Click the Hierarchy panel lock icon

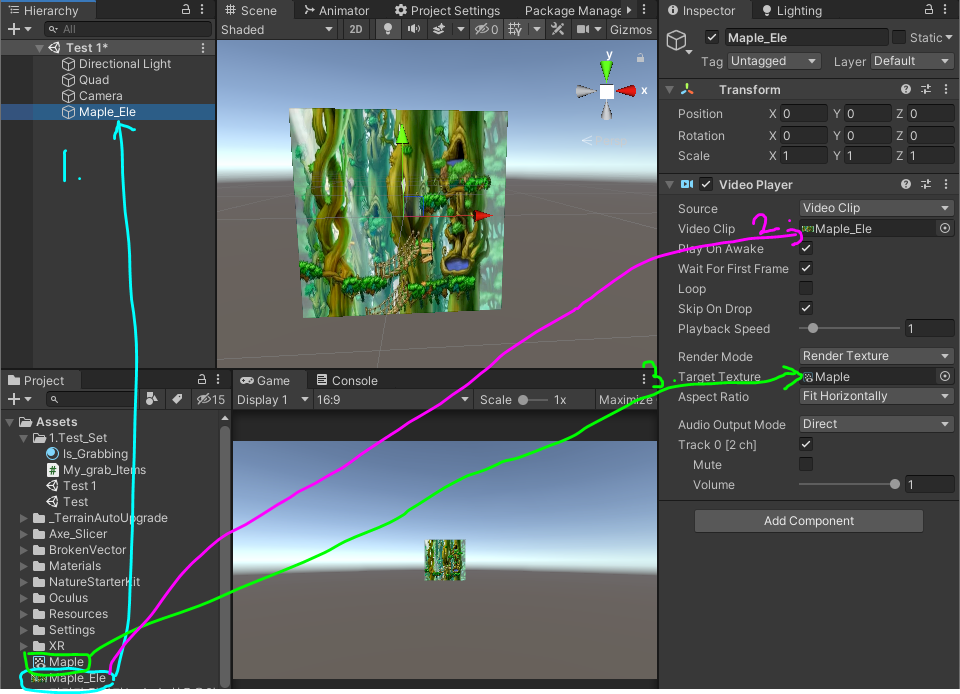[x=186, y=10]
